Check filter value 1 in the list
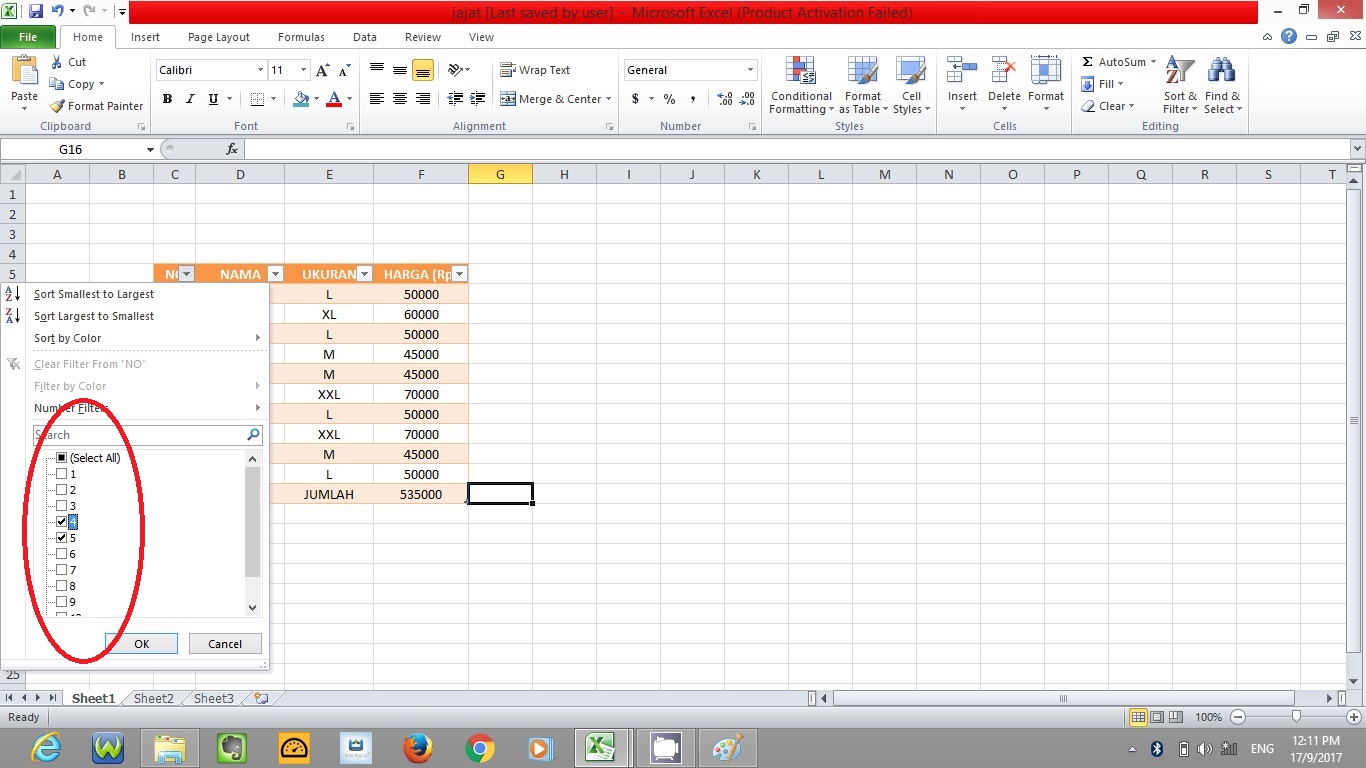 coord(60,473)
